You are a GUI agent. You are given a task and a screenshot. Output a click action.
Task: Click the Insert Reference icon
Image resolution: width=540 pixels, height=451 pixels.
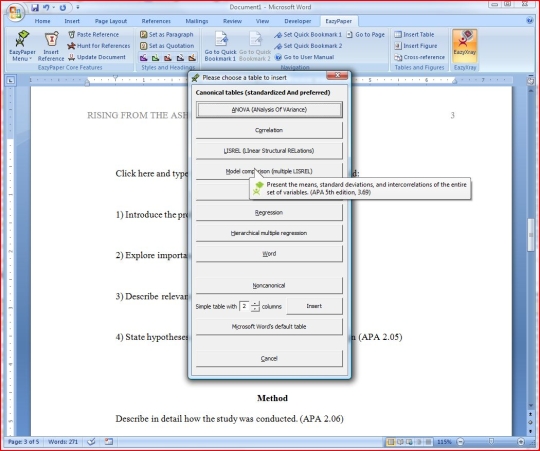click(x=51, y=47)
